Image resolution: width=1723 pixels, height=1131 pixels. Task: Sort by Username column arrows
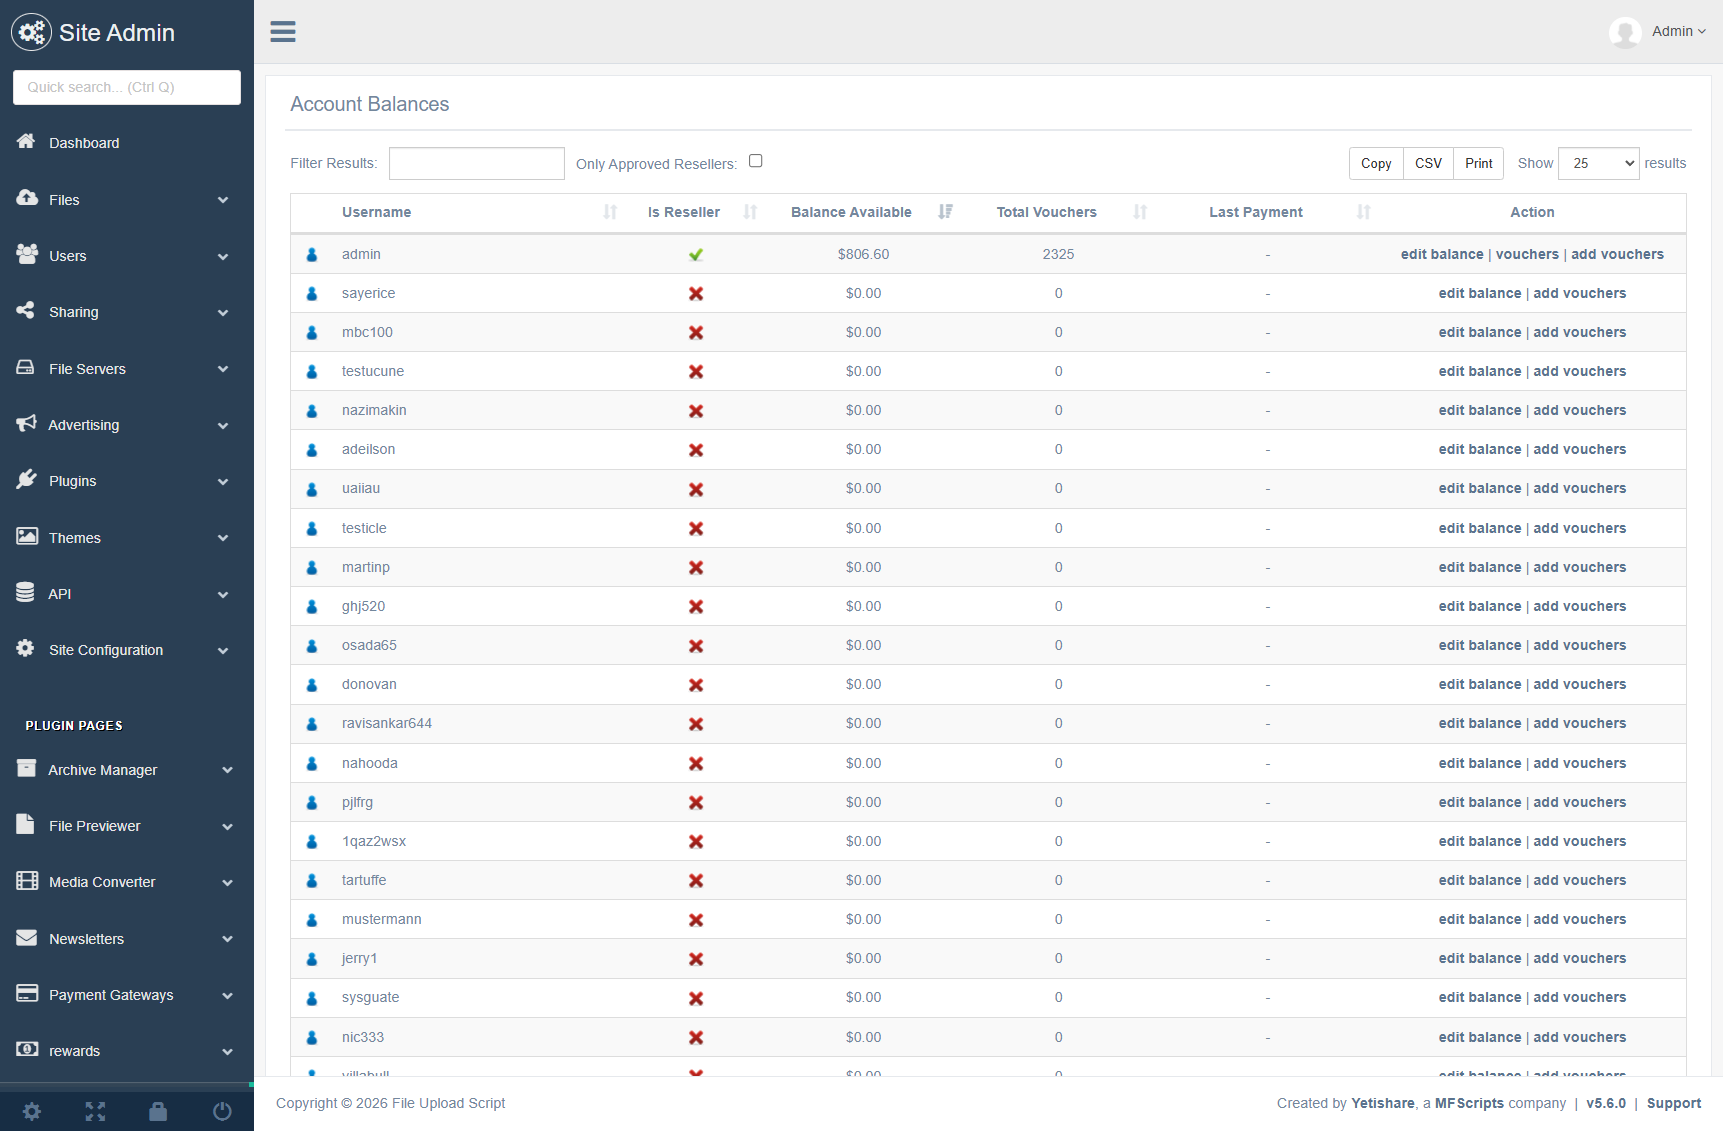click(x=610, y=212)
